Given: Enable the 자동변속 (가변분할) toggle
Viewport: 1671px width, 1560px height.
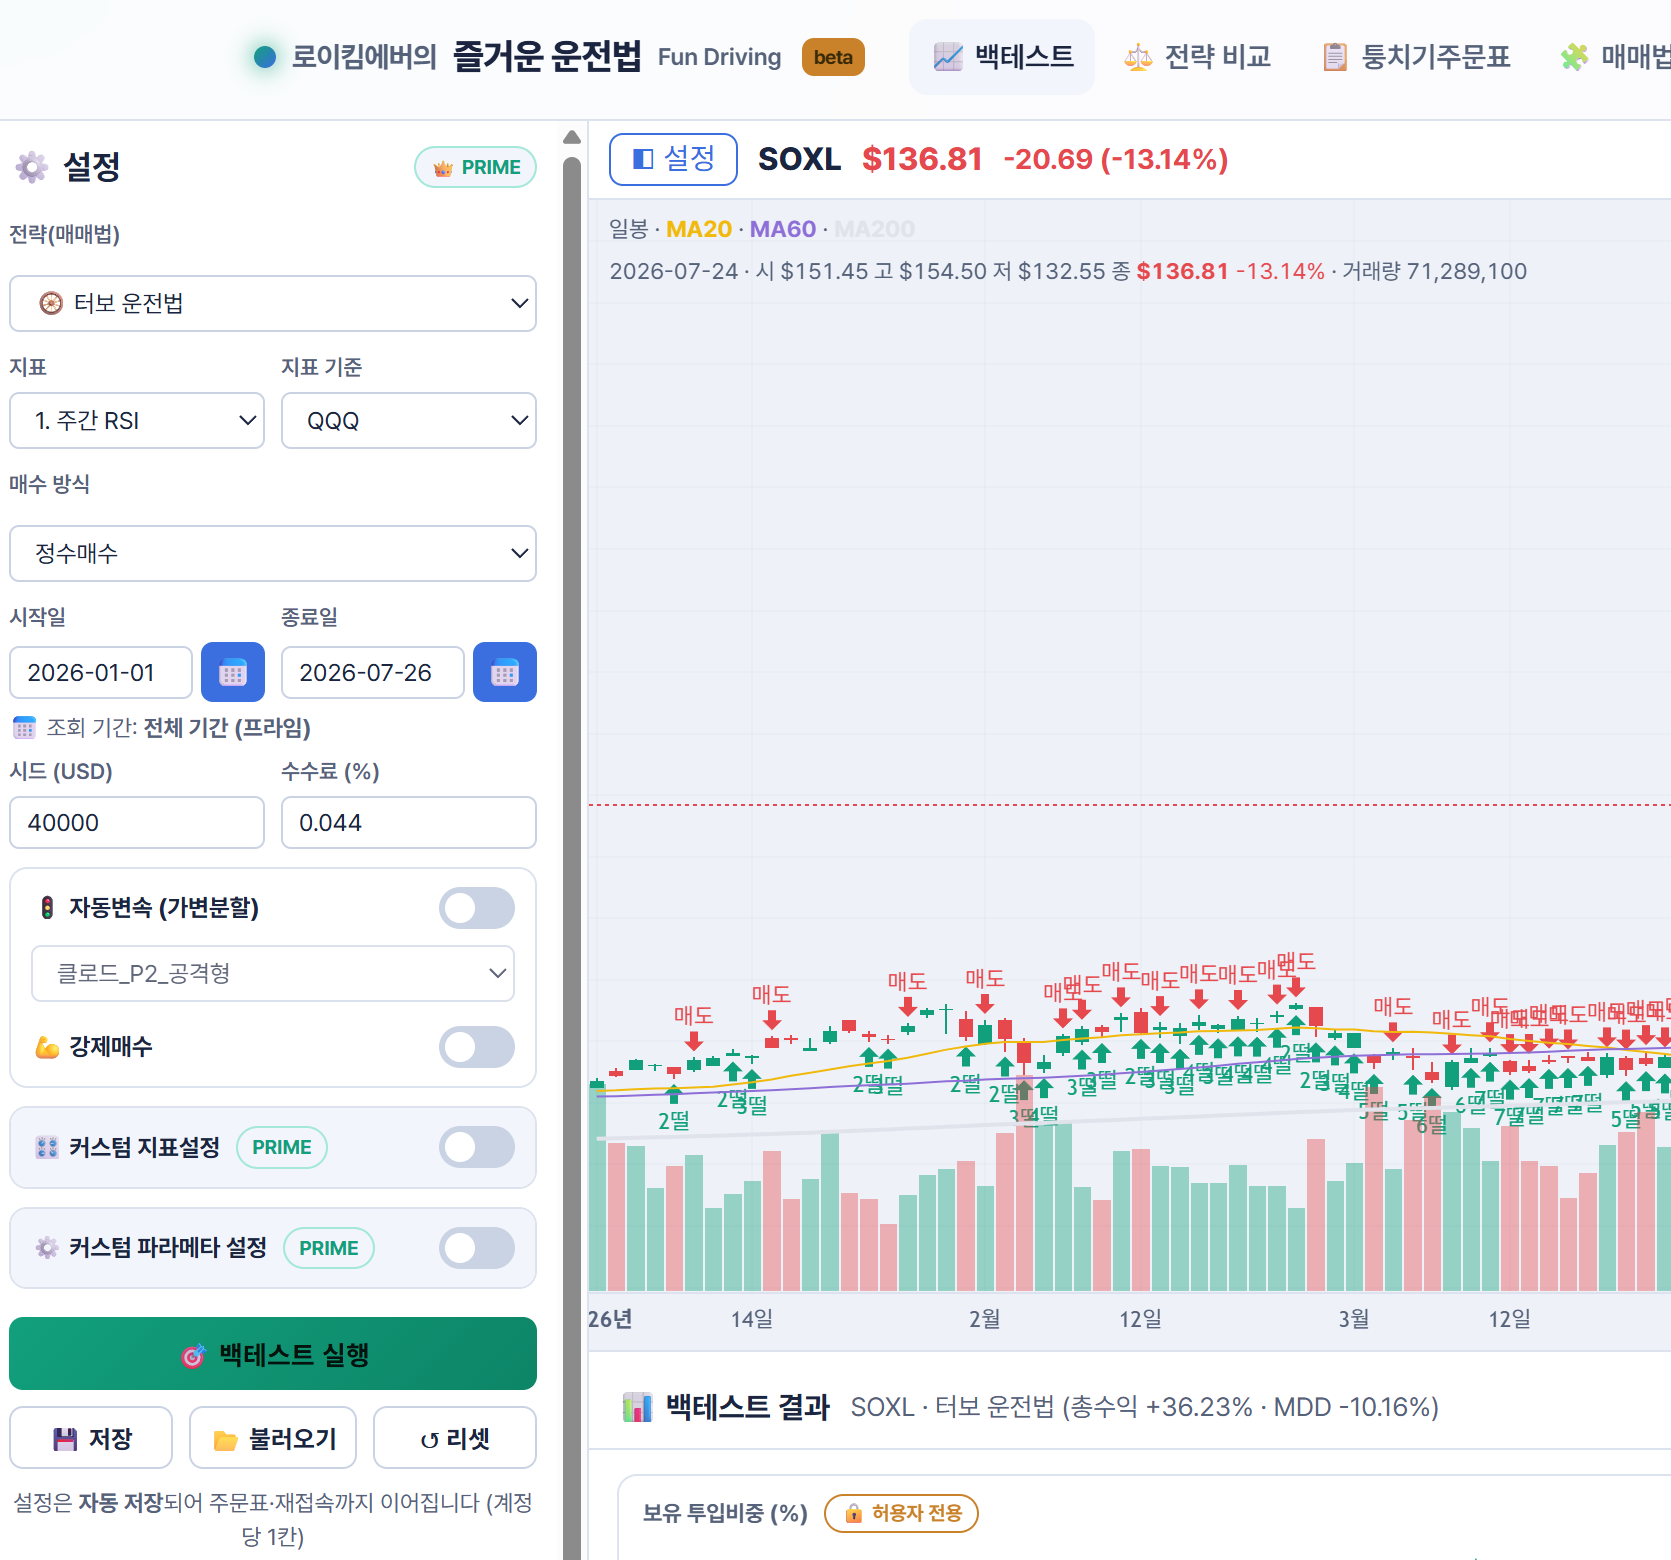Looking at the screenshot, I should click(477, 908).
